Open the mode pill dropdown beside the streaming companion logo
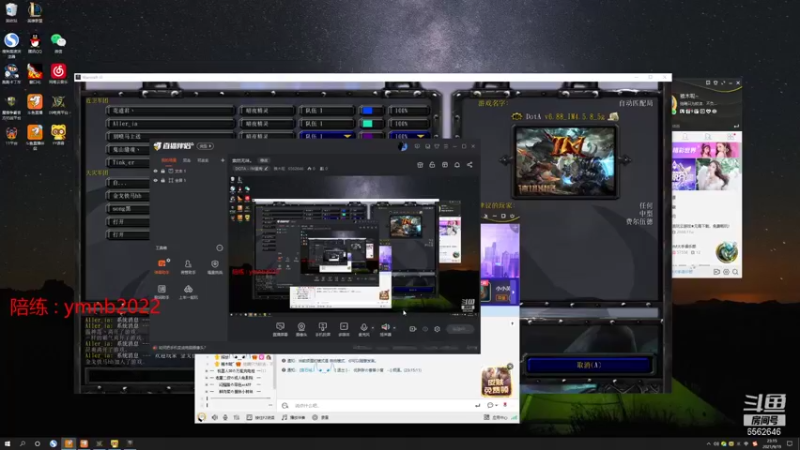 click(x=205, y=146)
